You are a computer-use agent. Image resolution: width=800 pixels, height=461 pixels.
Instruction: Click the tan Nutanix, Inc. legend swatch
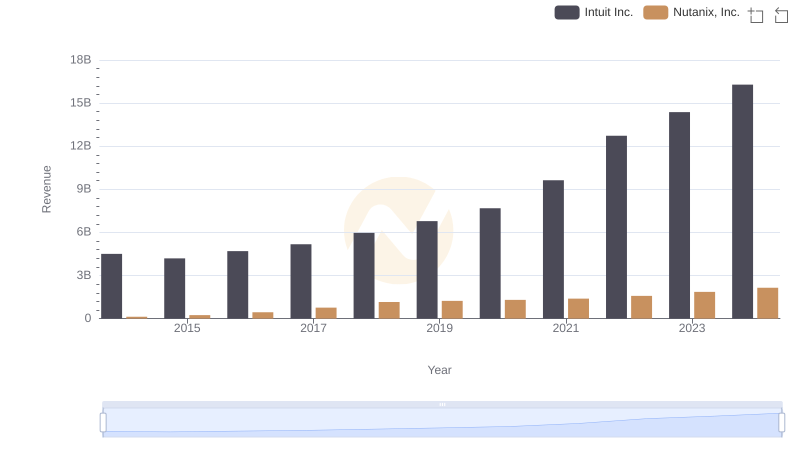pos(656,12)
